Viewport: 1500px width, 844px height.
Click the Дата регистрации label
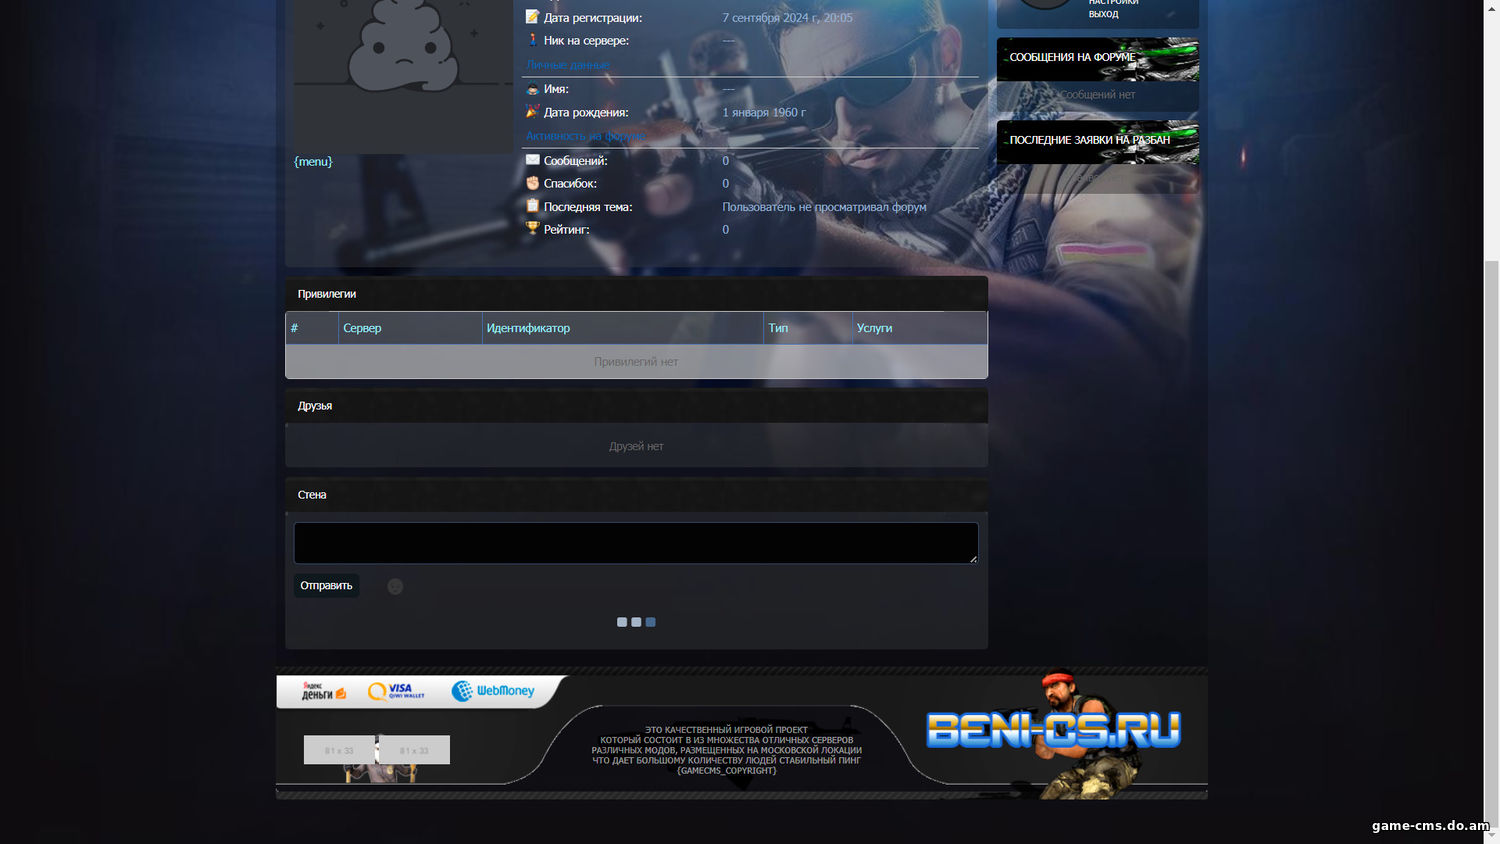pyautogui.click(x=593, y=18)
